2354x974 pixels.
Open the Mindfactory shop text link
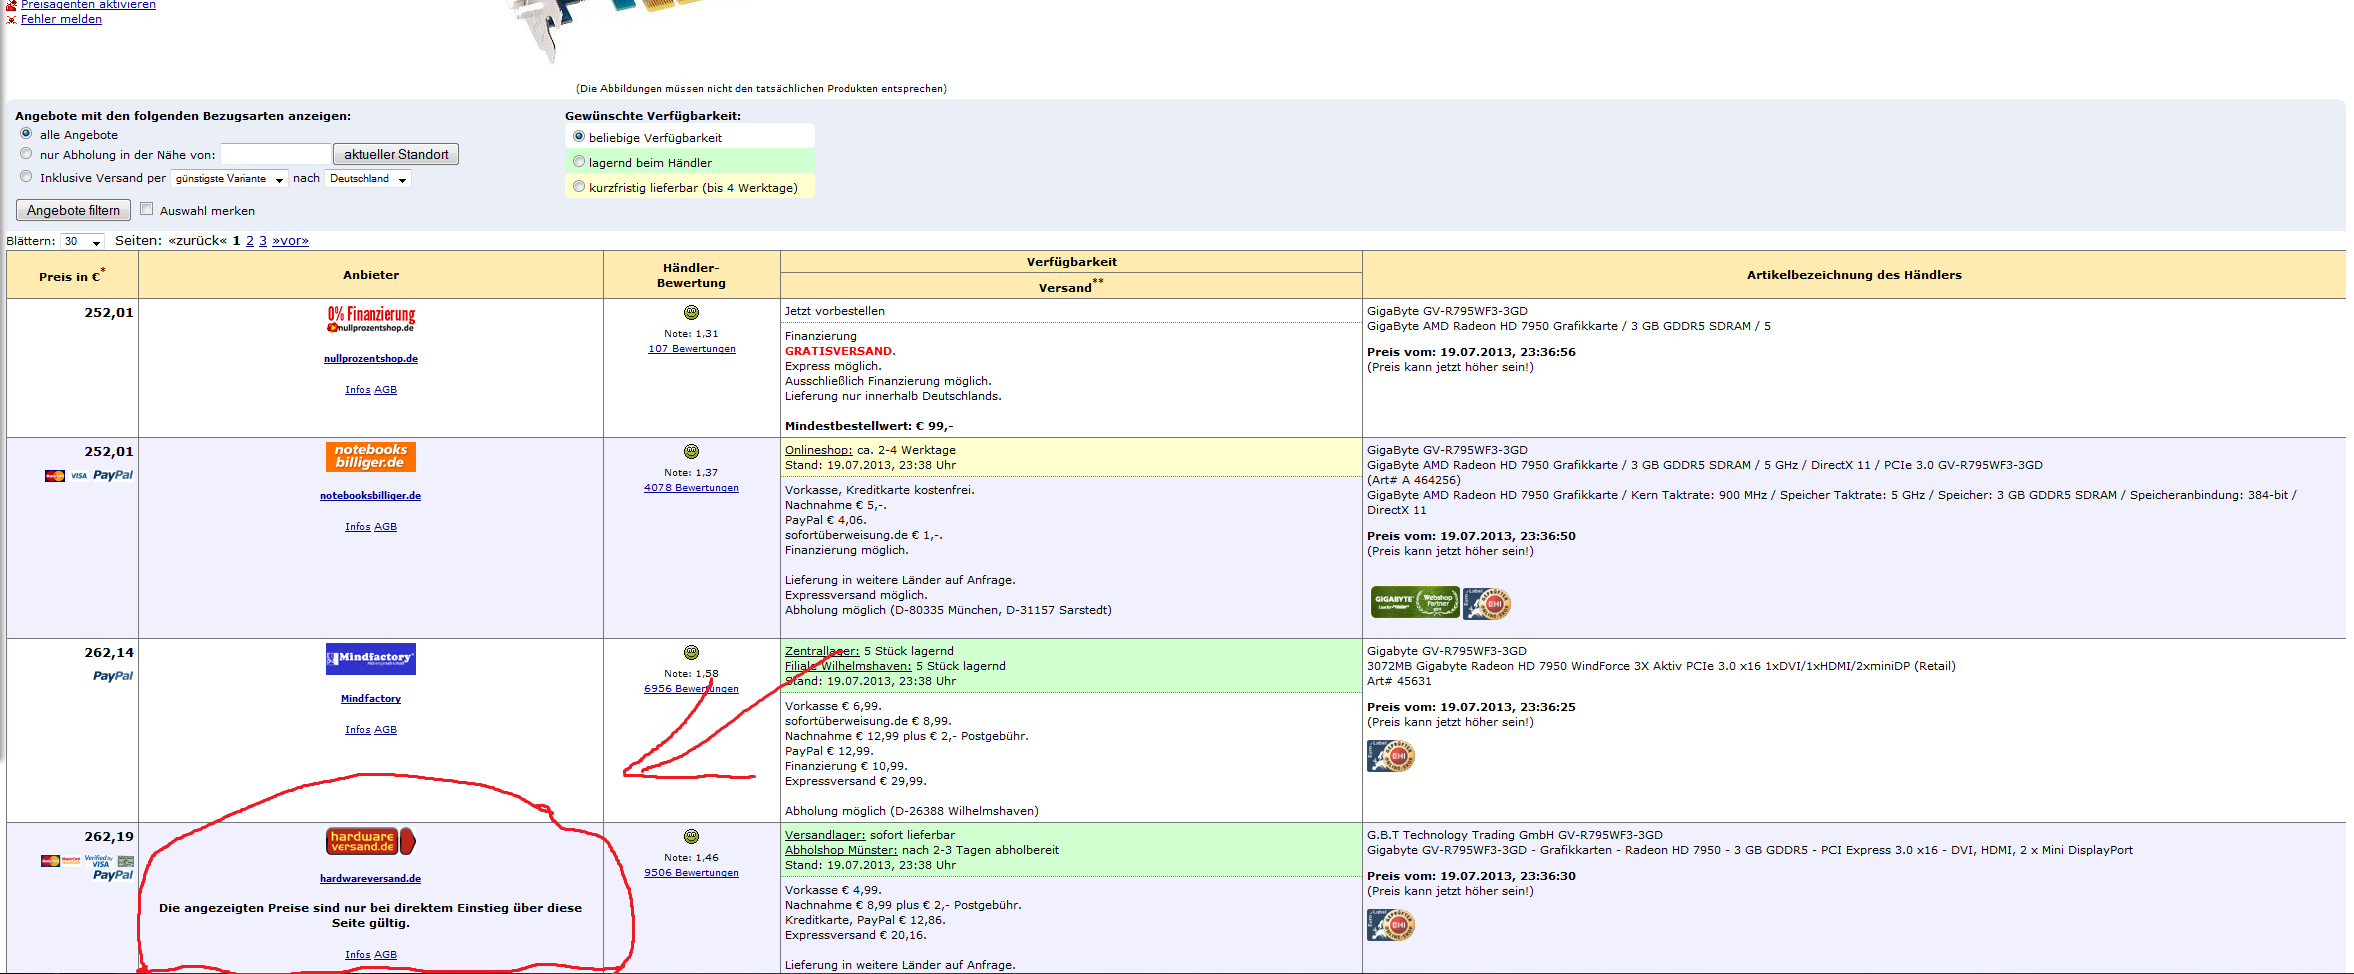(371, 699)
